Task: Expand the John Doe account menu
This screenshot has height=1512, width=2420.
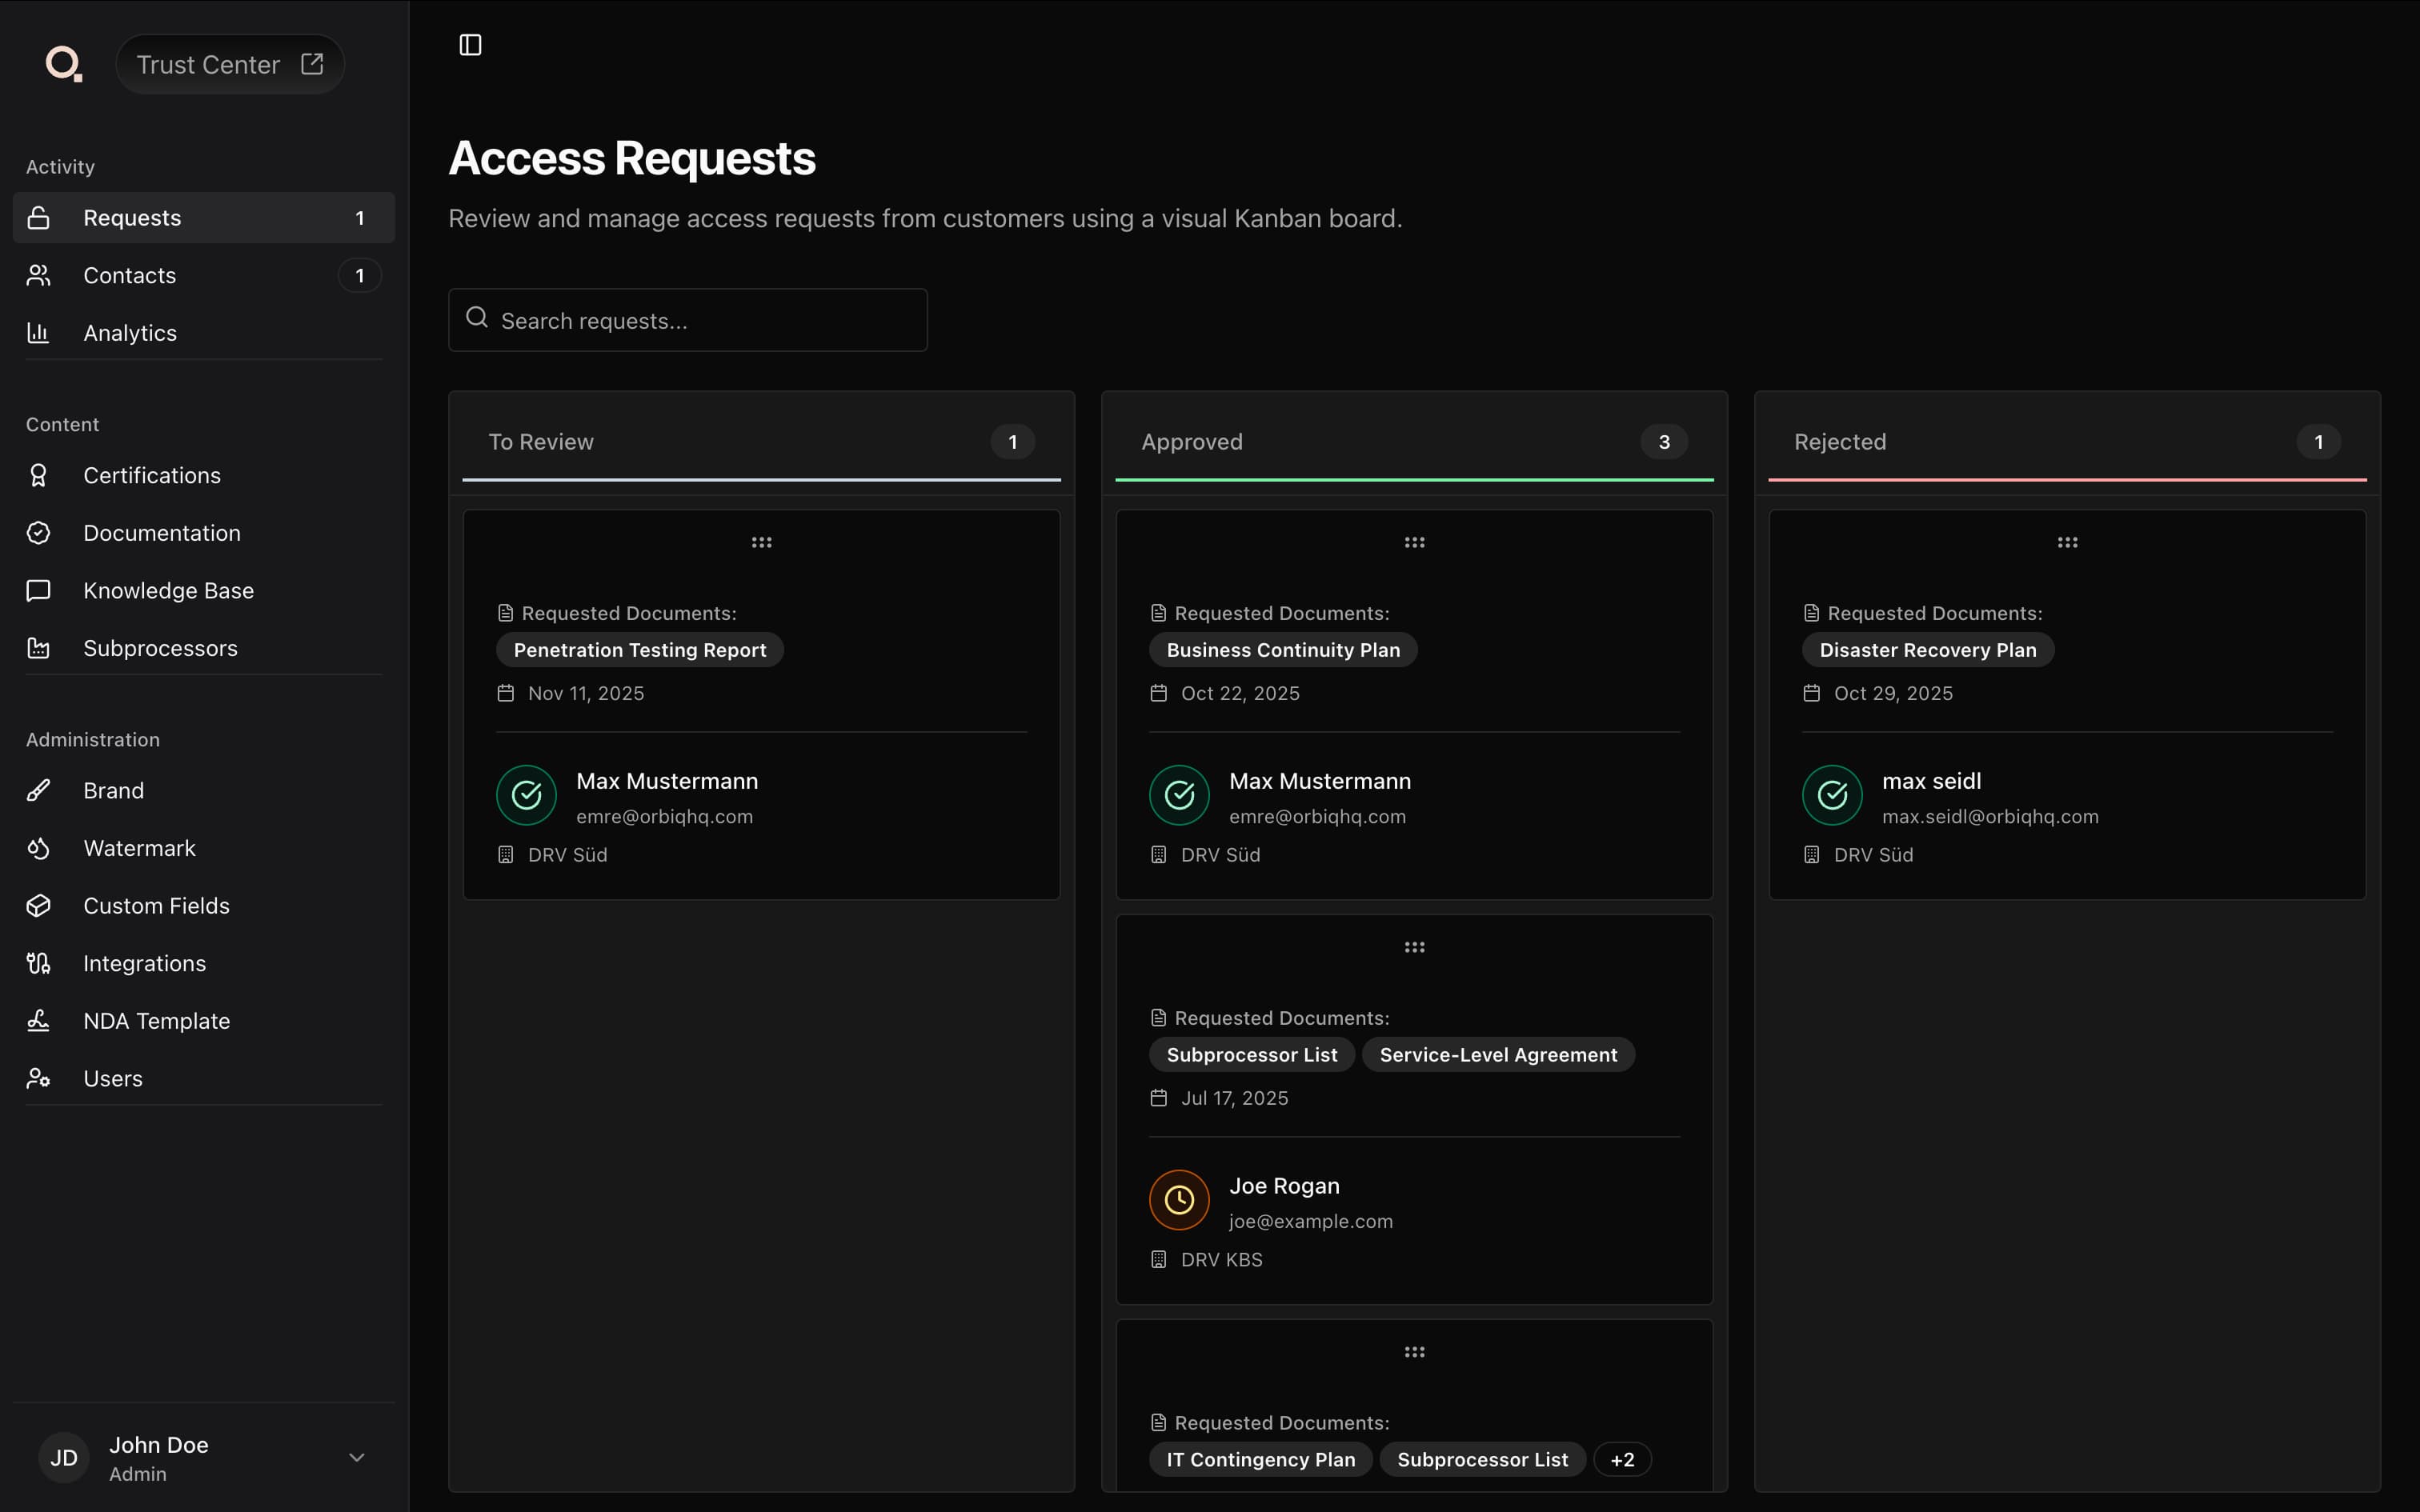Action: click(356, 1458)
